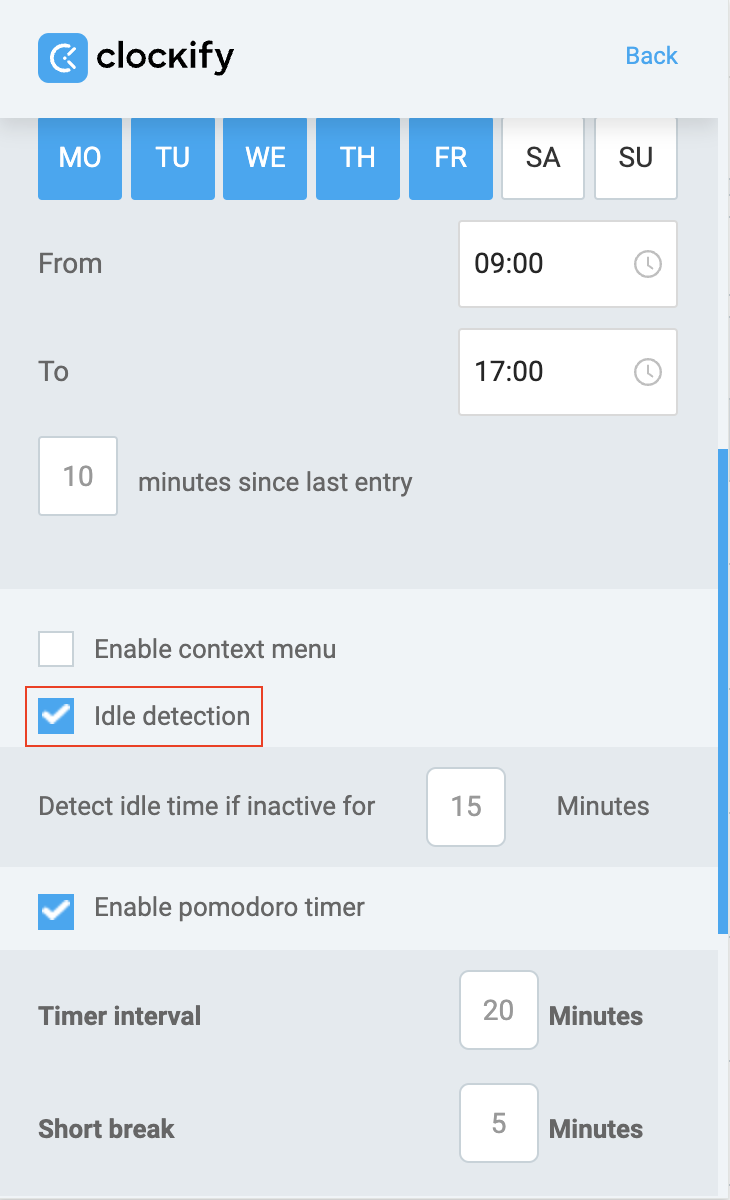This screenshot has height=1200, width=730.
Task: Go Back to previous screen
Action: coord(651,56)
